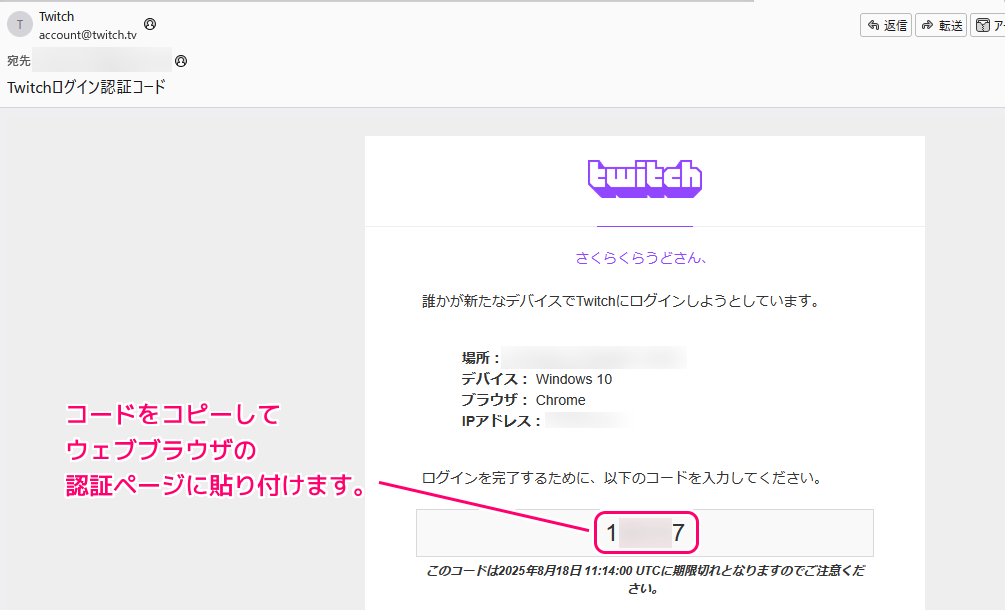The image size is (1005, 610).
Task: Click the device value Windows 10
Action: coord(574,379)
